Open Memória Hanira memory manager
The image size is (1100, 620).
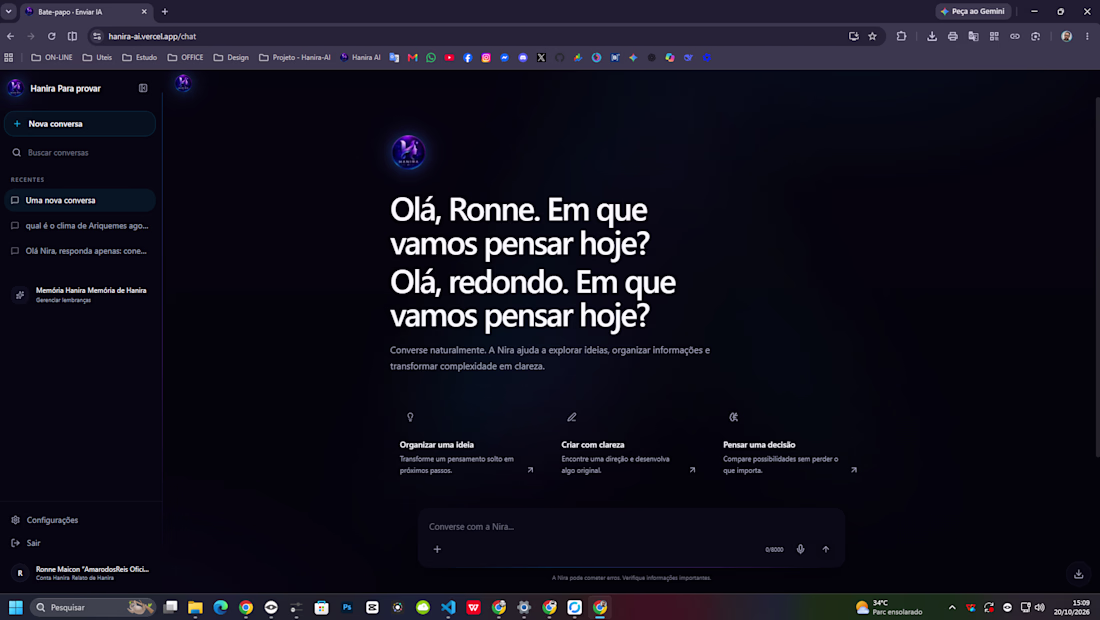80,295
